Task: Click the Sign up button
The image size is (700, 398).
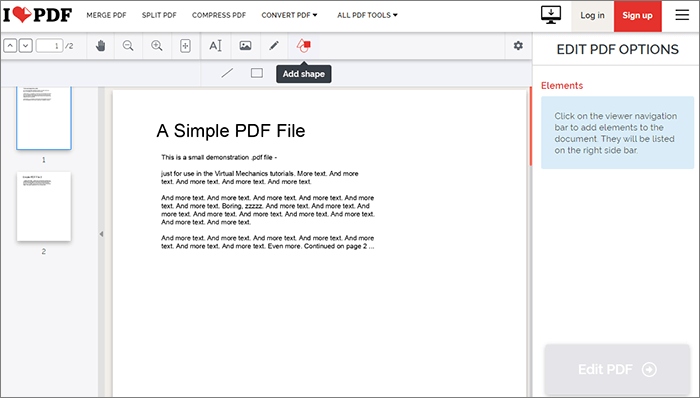Action: (x=638, y=16)
